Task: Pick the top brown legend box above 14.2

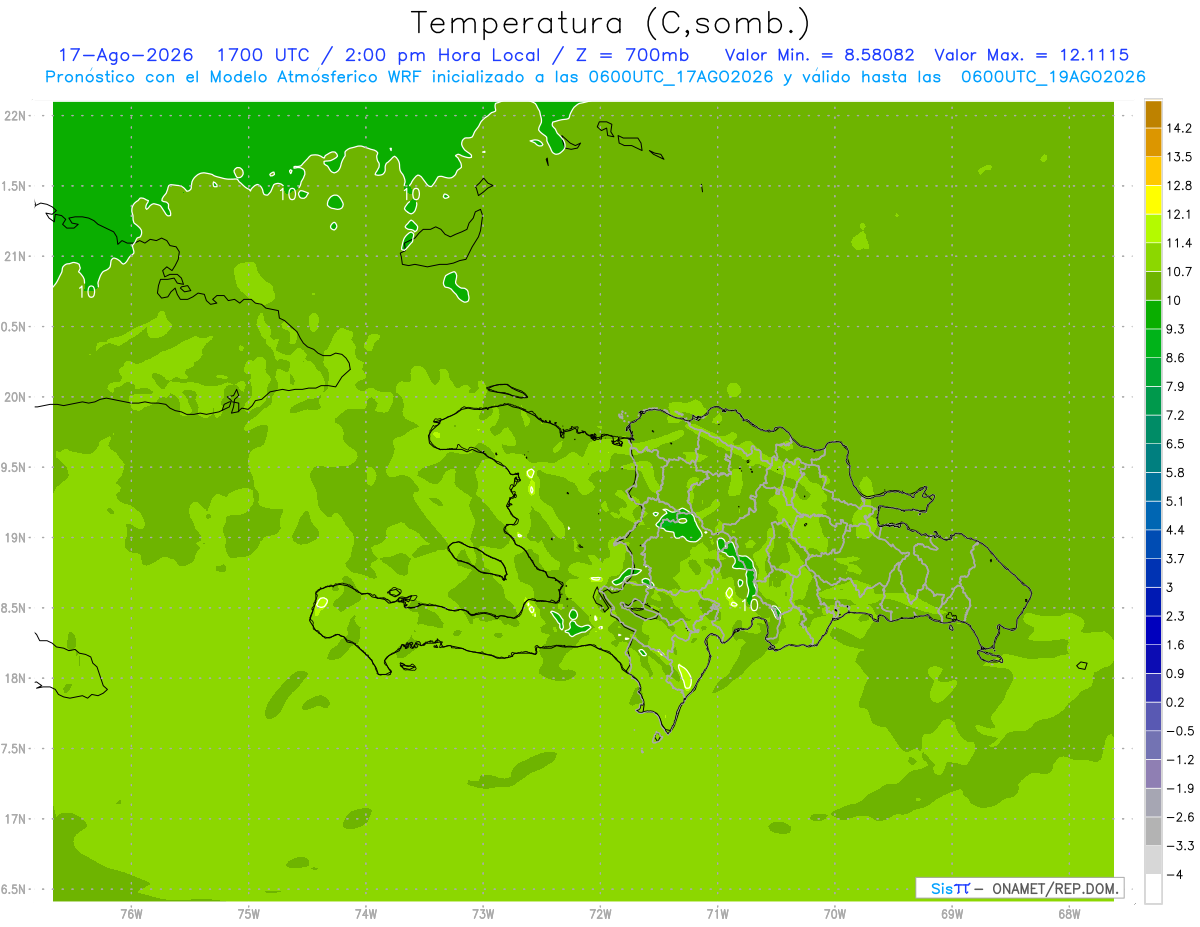Action: click(1154, 114)
